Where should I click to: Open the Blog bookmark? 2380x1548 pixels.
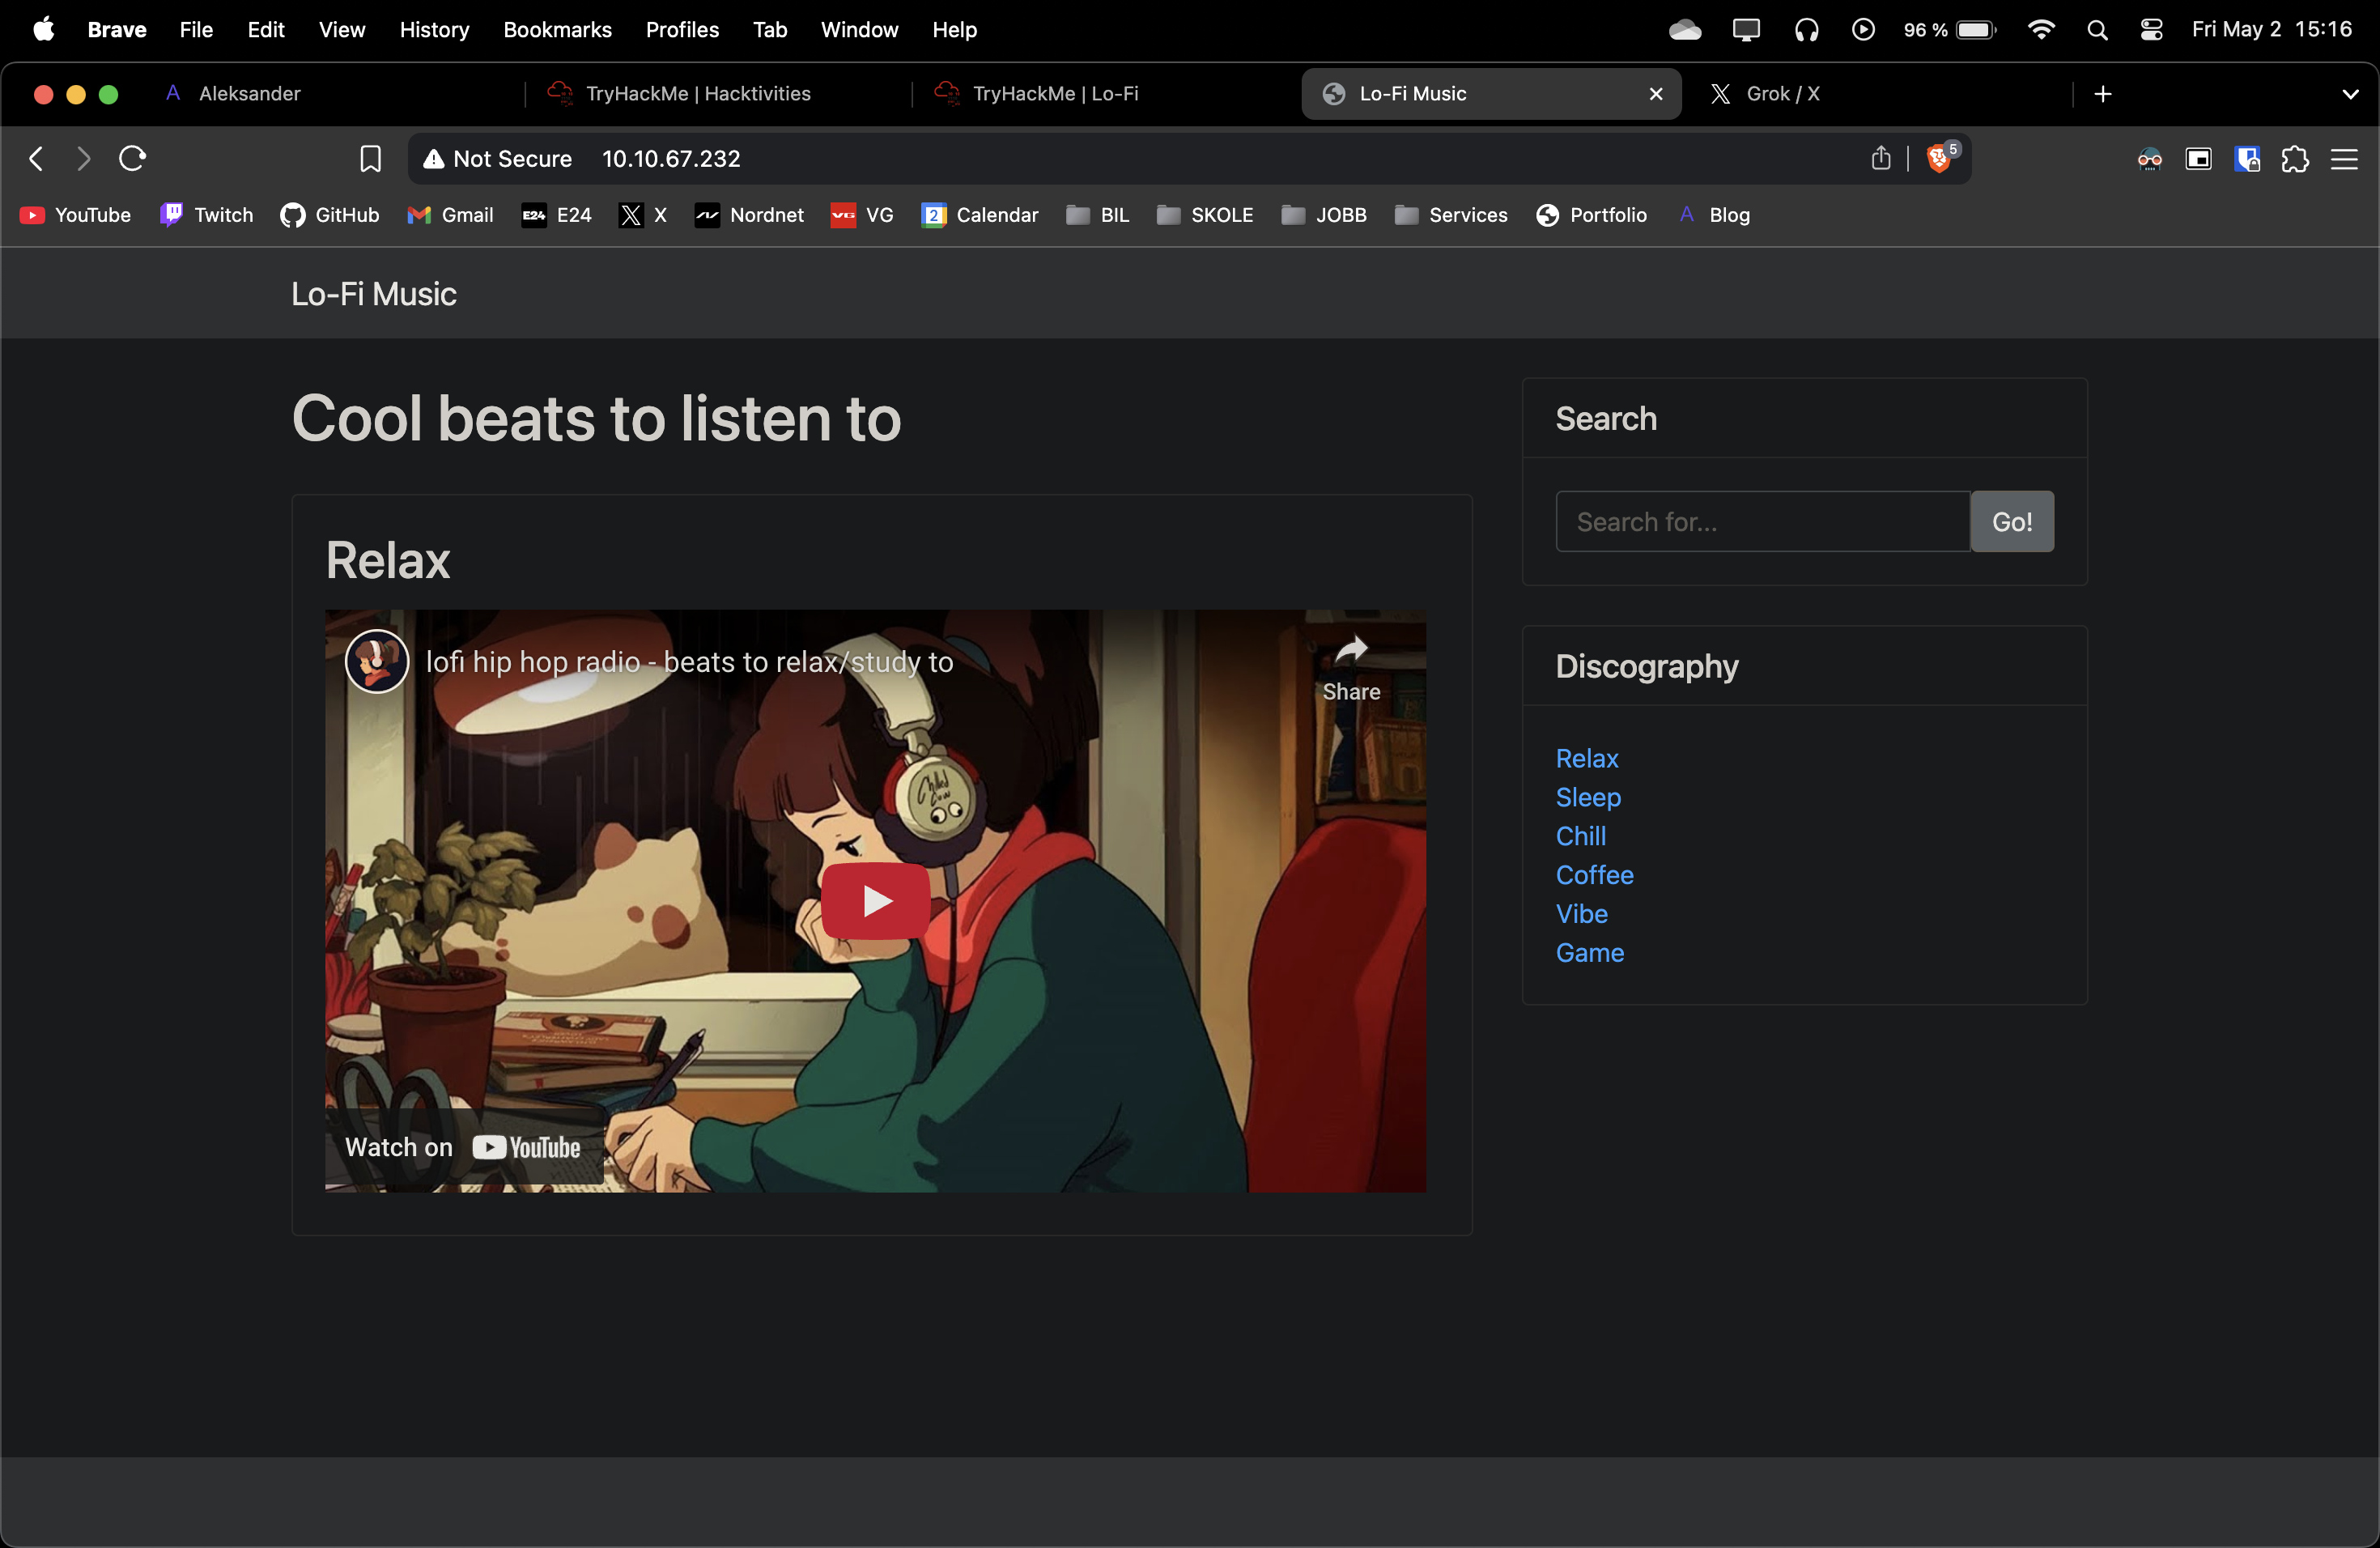click(1714, 215)
